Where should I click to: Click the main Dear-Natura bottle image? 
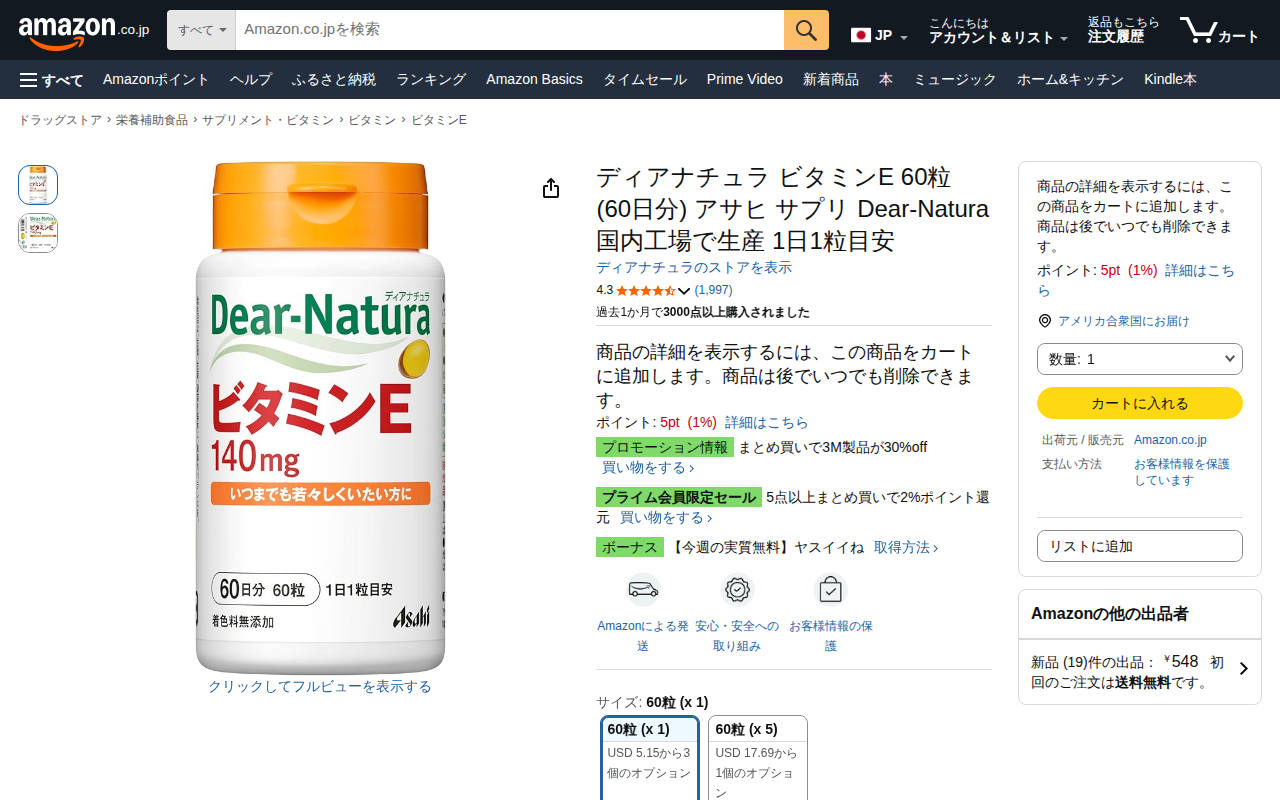[x=320, y=418]
